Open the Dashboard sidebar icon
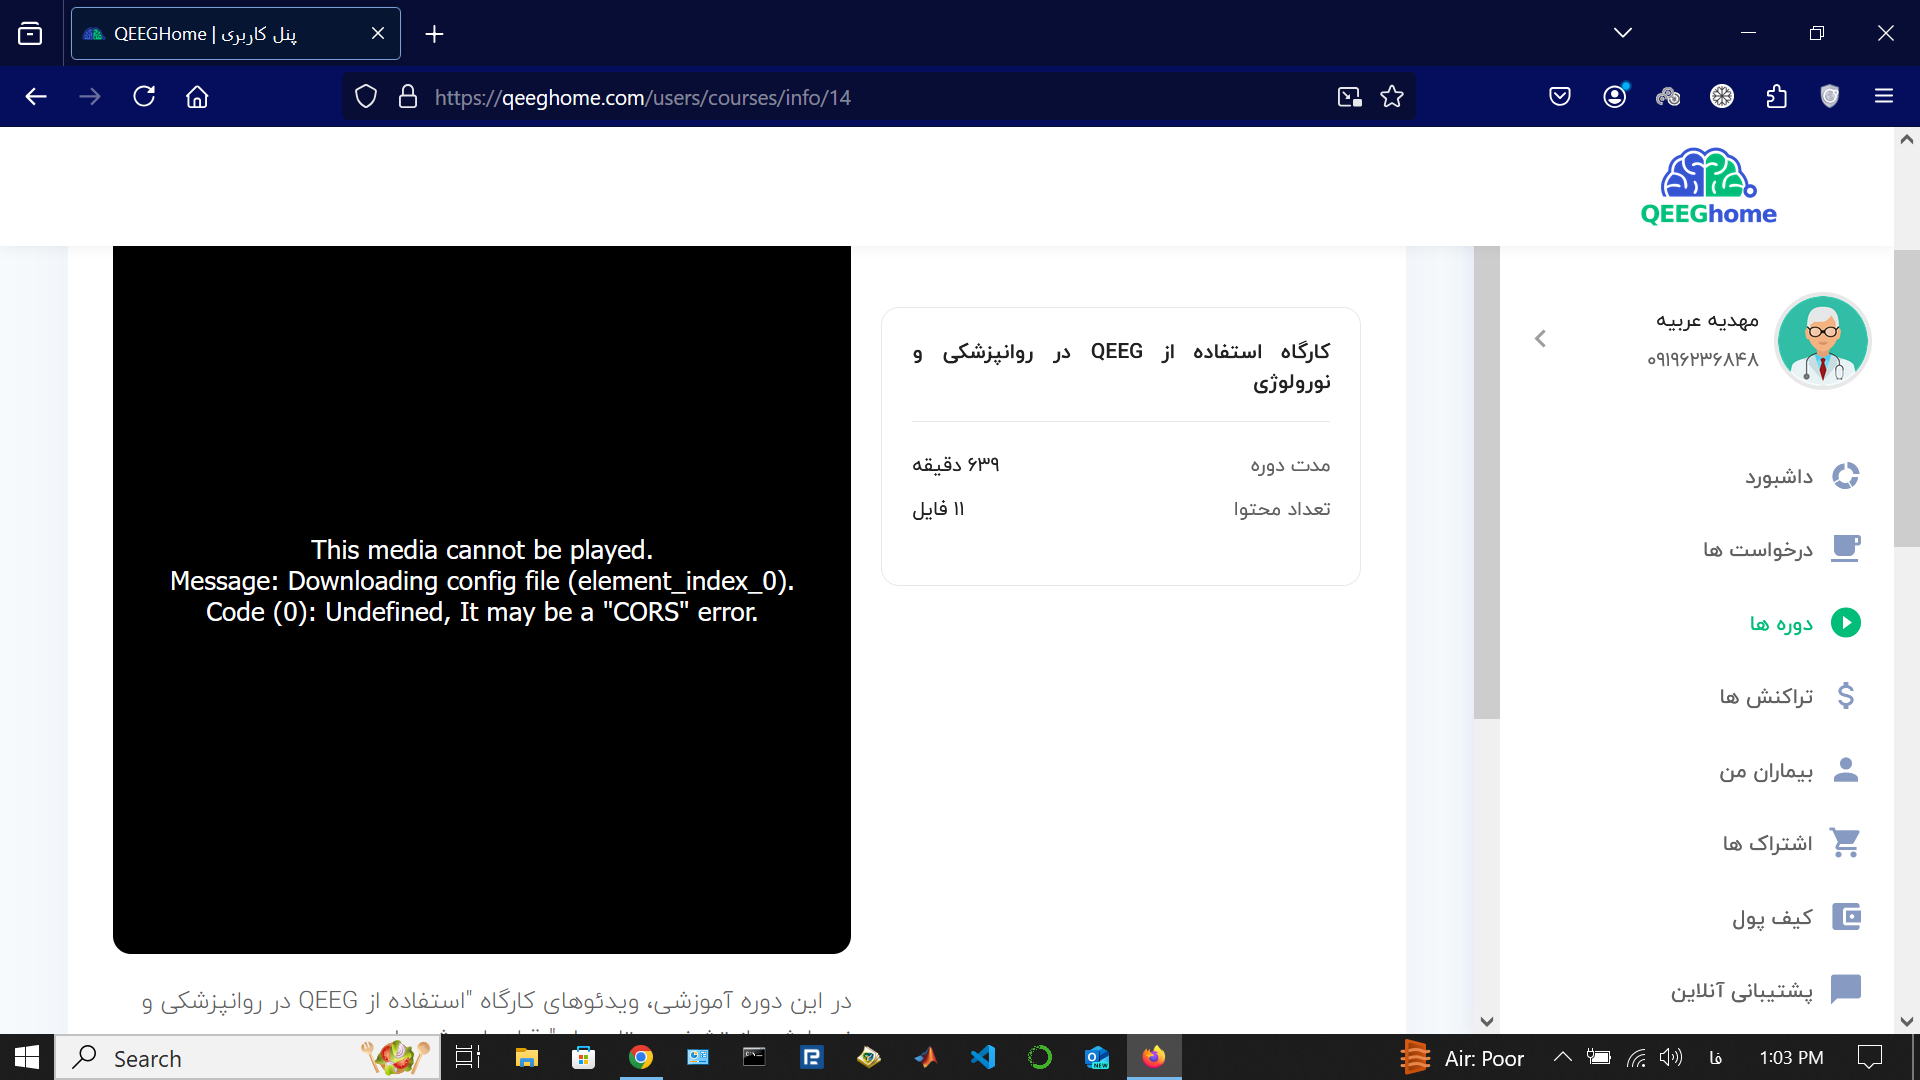1920x1080 pixels. coord(1845,476)
